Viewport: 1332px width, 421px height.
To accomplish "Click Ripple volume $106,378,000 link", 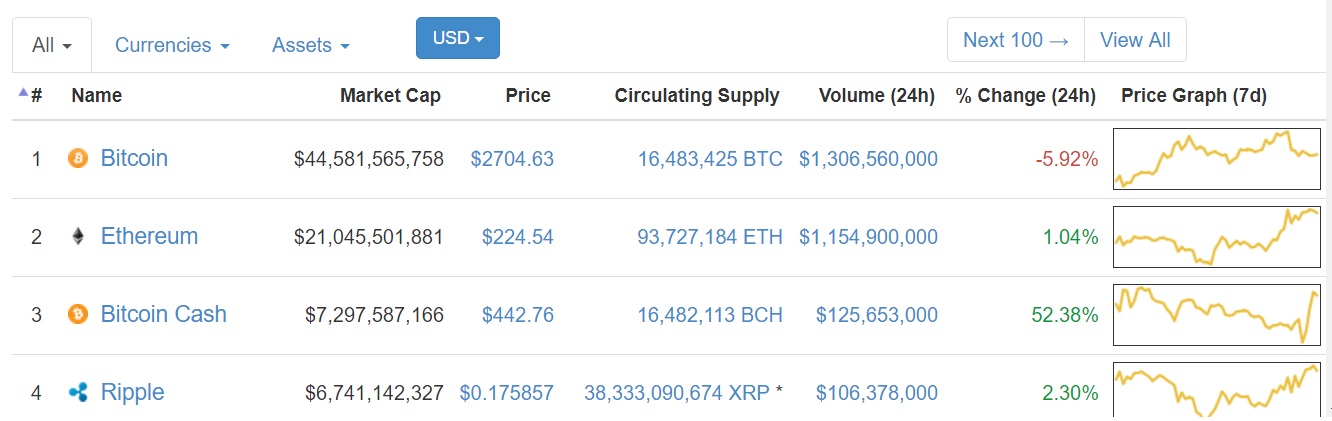I will (x=877, y=393).
